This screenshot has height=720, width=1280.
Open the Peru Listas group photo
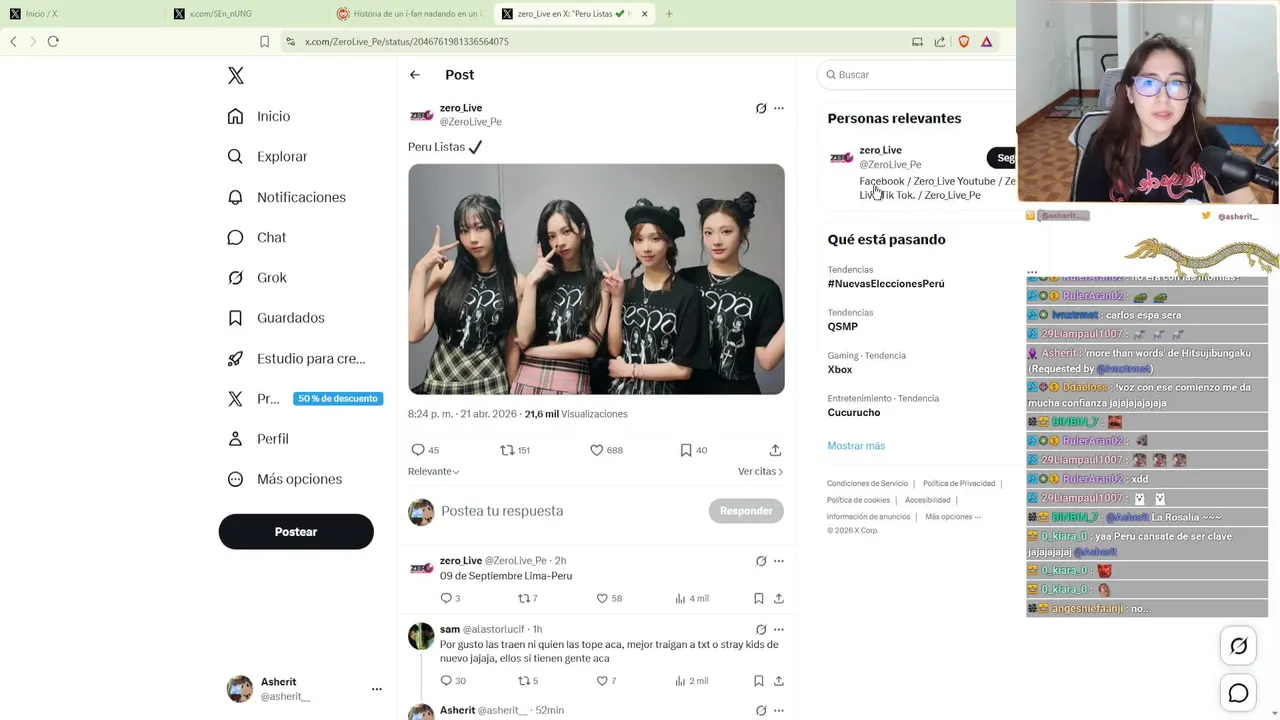(x=596, y=279)
